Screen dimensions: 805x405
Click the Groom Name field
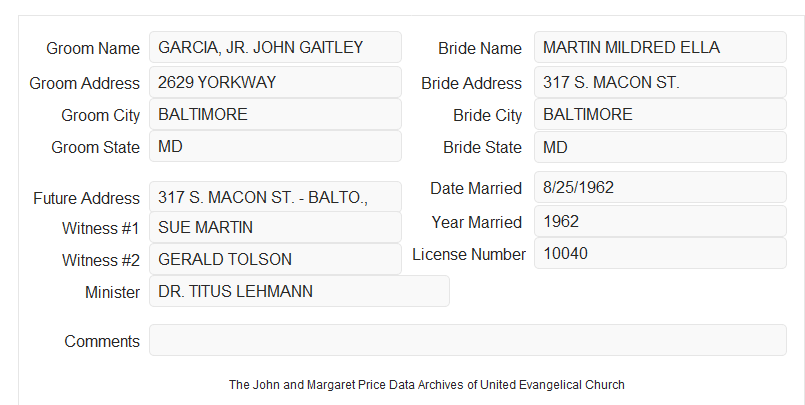[x=275, y=47]
